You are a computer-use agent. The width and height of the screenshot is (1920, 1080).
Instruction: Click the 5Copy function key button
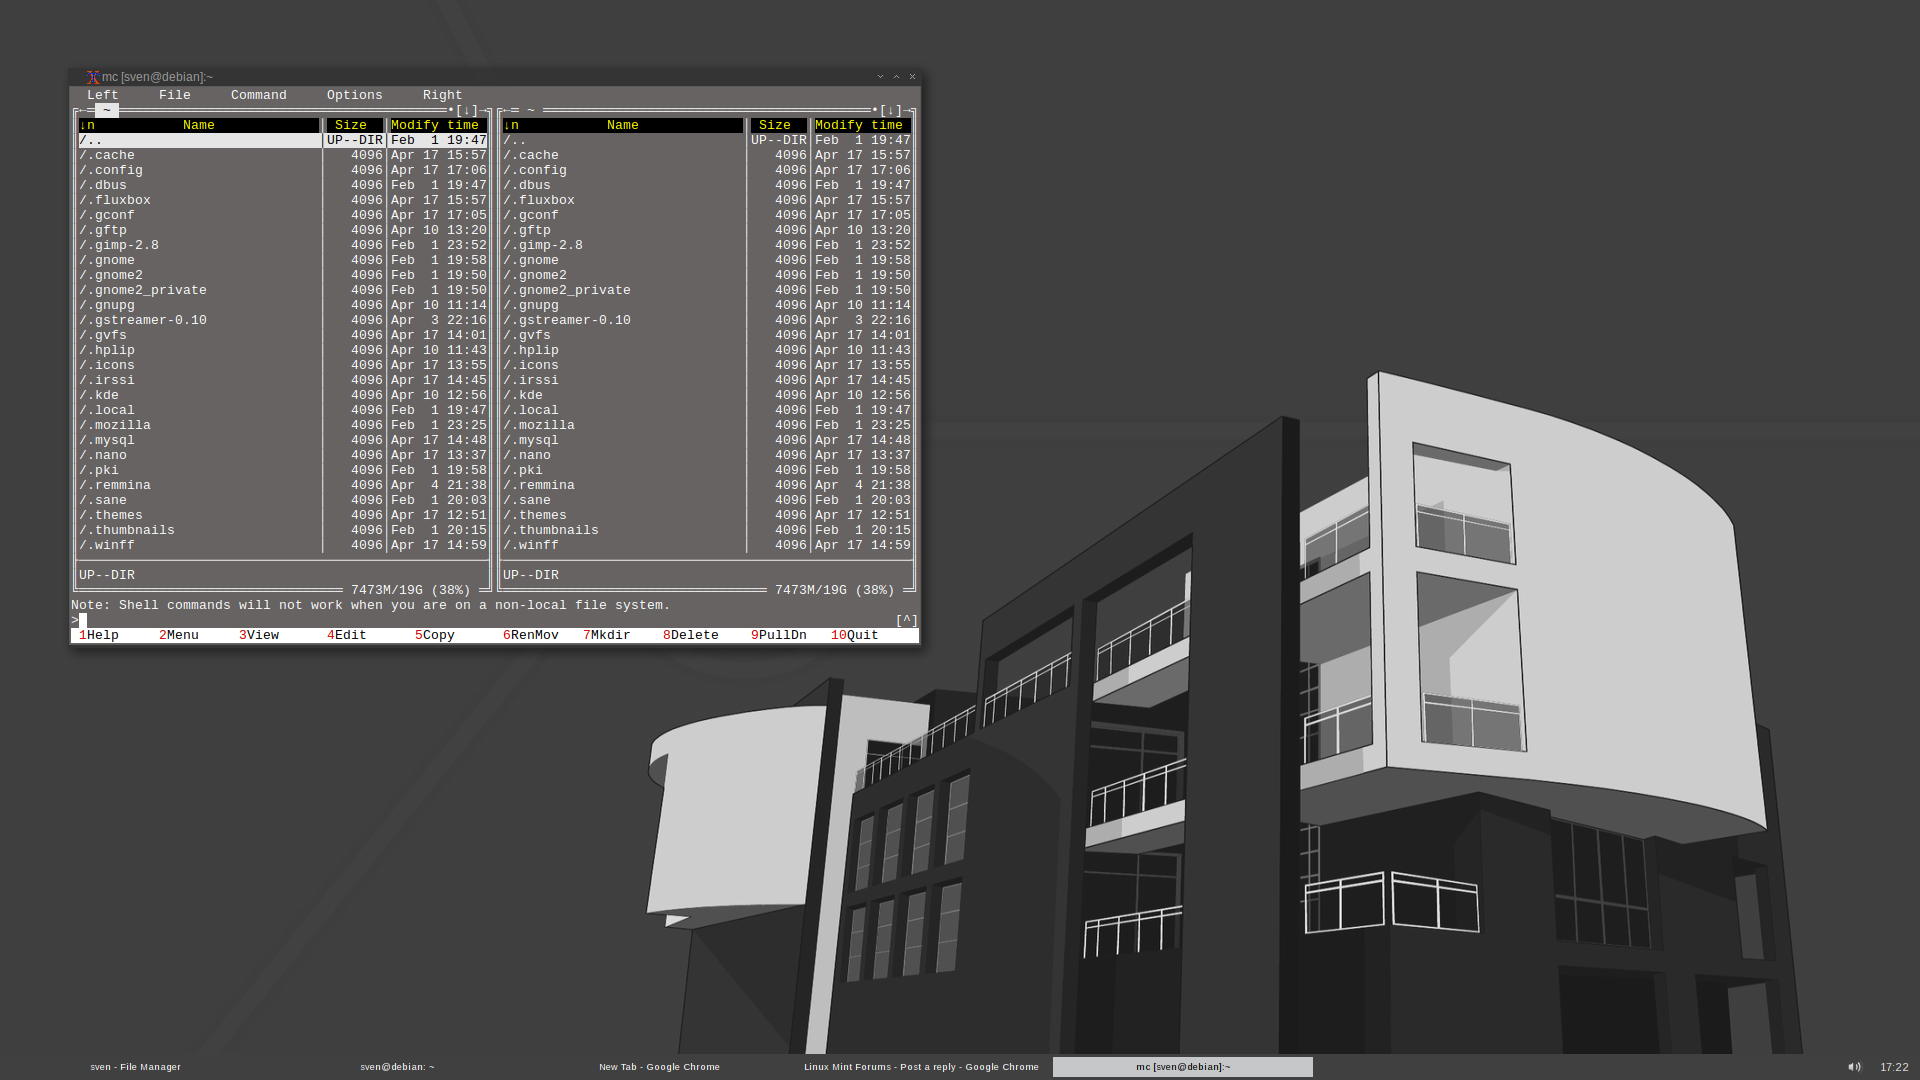tap(435, 635)
